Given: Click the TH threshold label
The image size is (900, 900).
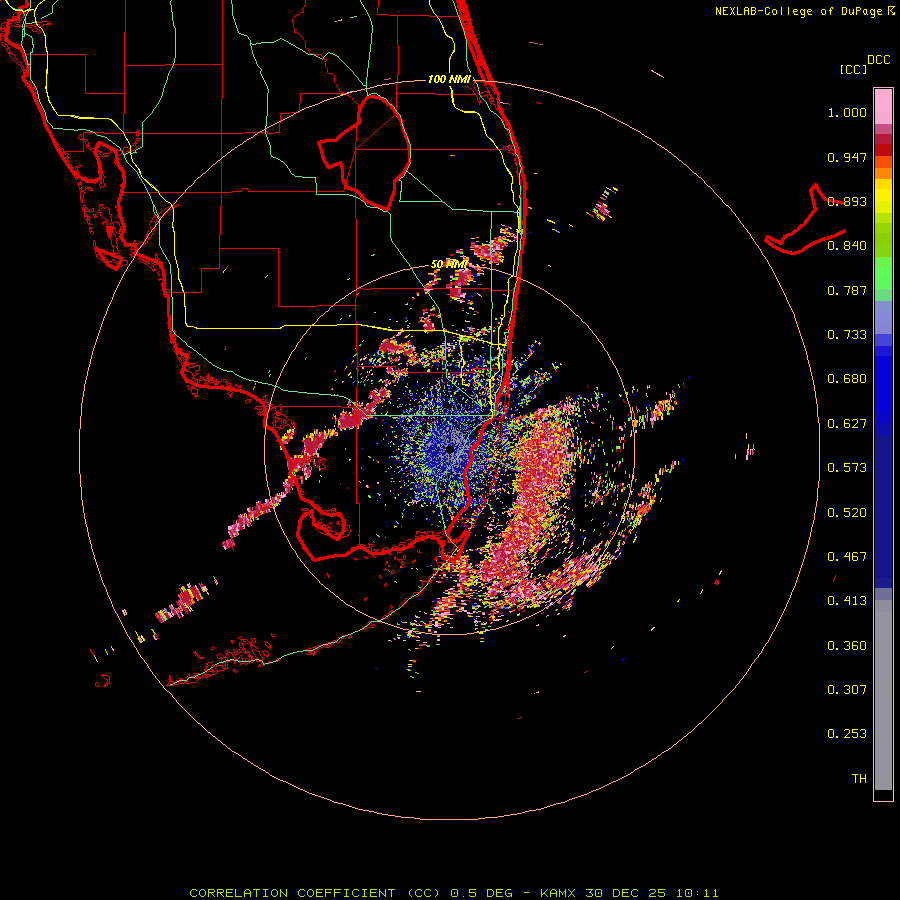Looking at the screenshot, I should [859, 778].
